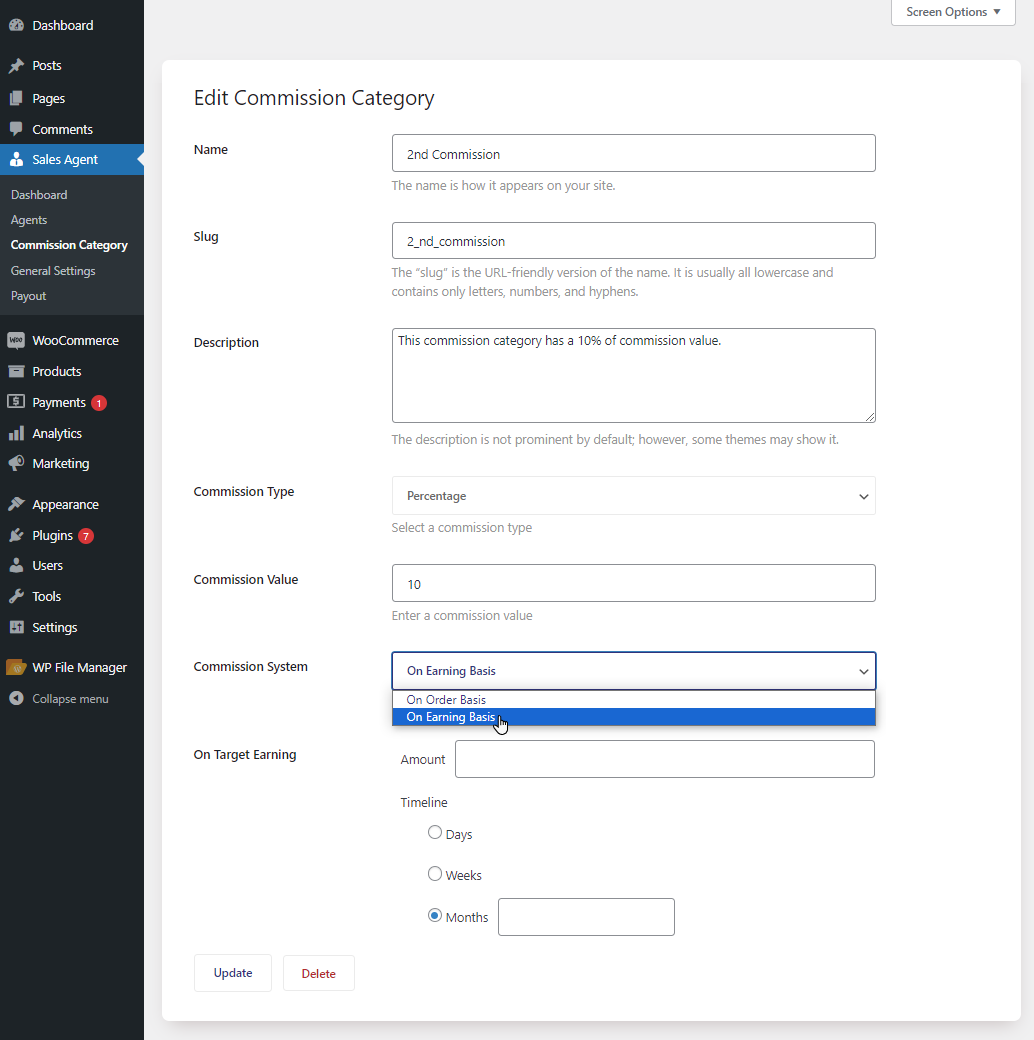Click inside the Amount input field
Viewport: 1034px width, 1040px height.
click(x=664, y=759)
